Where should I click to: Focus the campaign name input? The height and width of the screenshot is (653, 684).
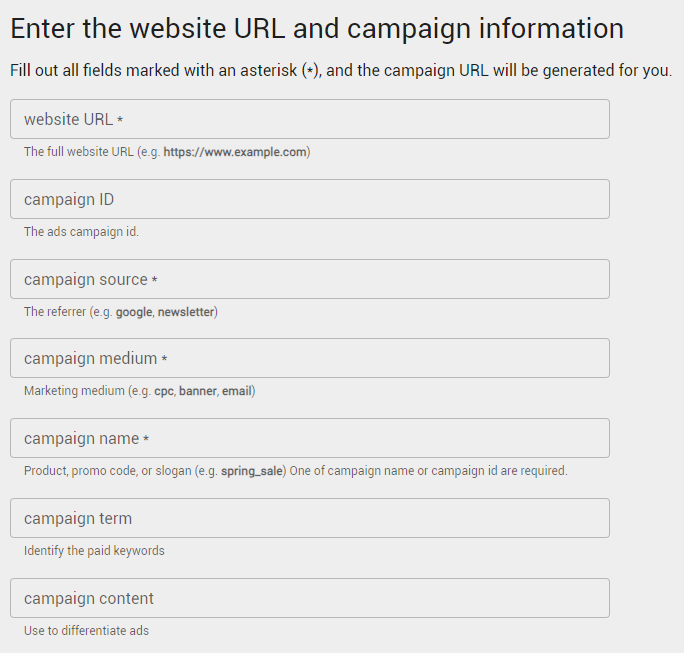point(309,438)
